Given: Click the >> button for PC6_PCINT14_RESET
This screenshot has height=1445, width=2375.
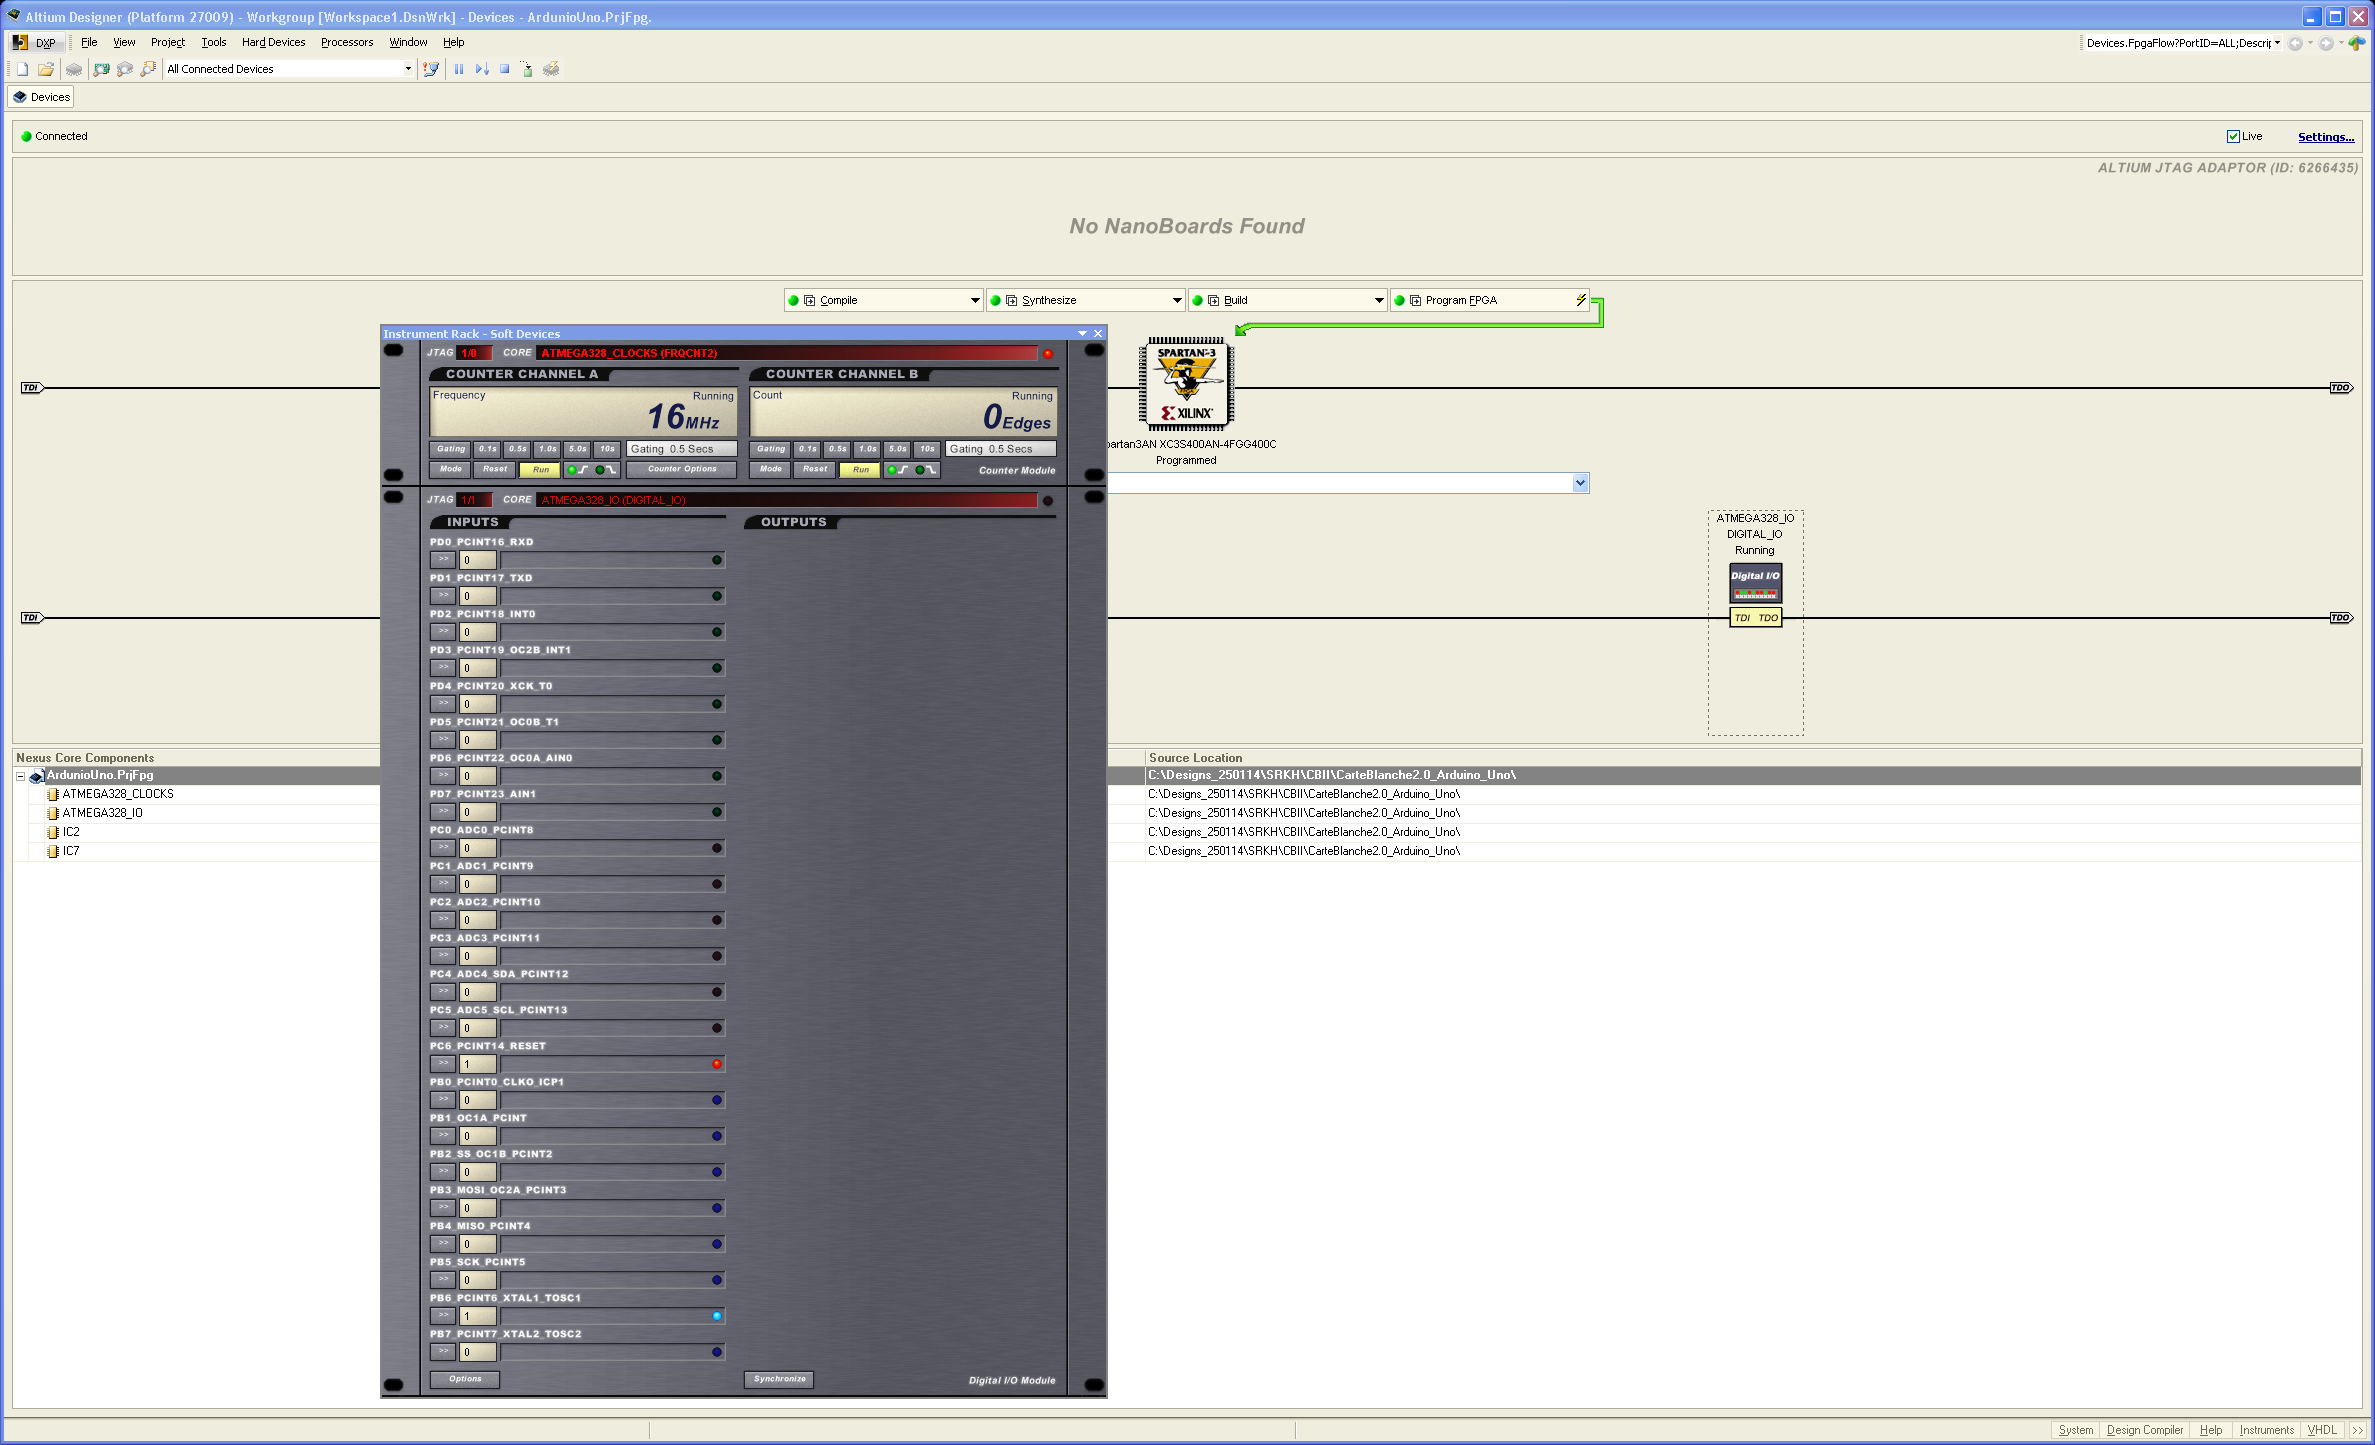Looking at the screenshot, I should 443,1064.
